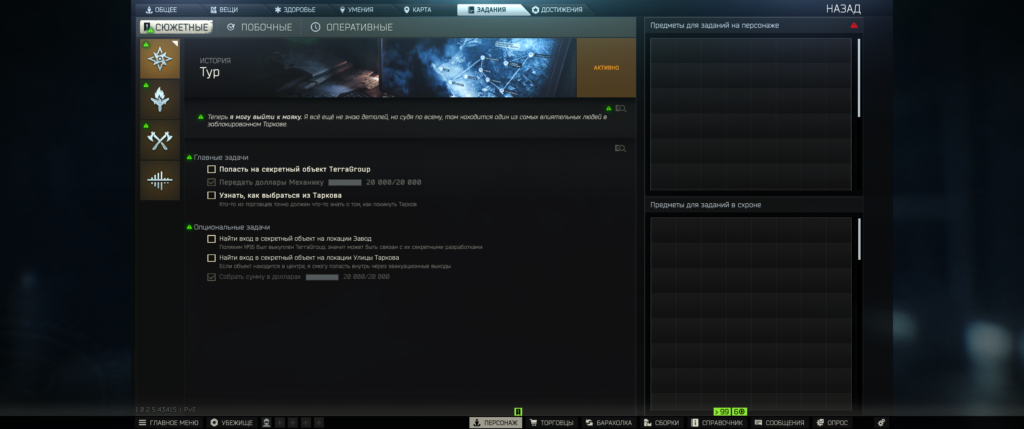Click the magnifier icon above Главные задачи
This screenshot has height=429, width=1024.
pyautogui.click(x=620, y=148)
